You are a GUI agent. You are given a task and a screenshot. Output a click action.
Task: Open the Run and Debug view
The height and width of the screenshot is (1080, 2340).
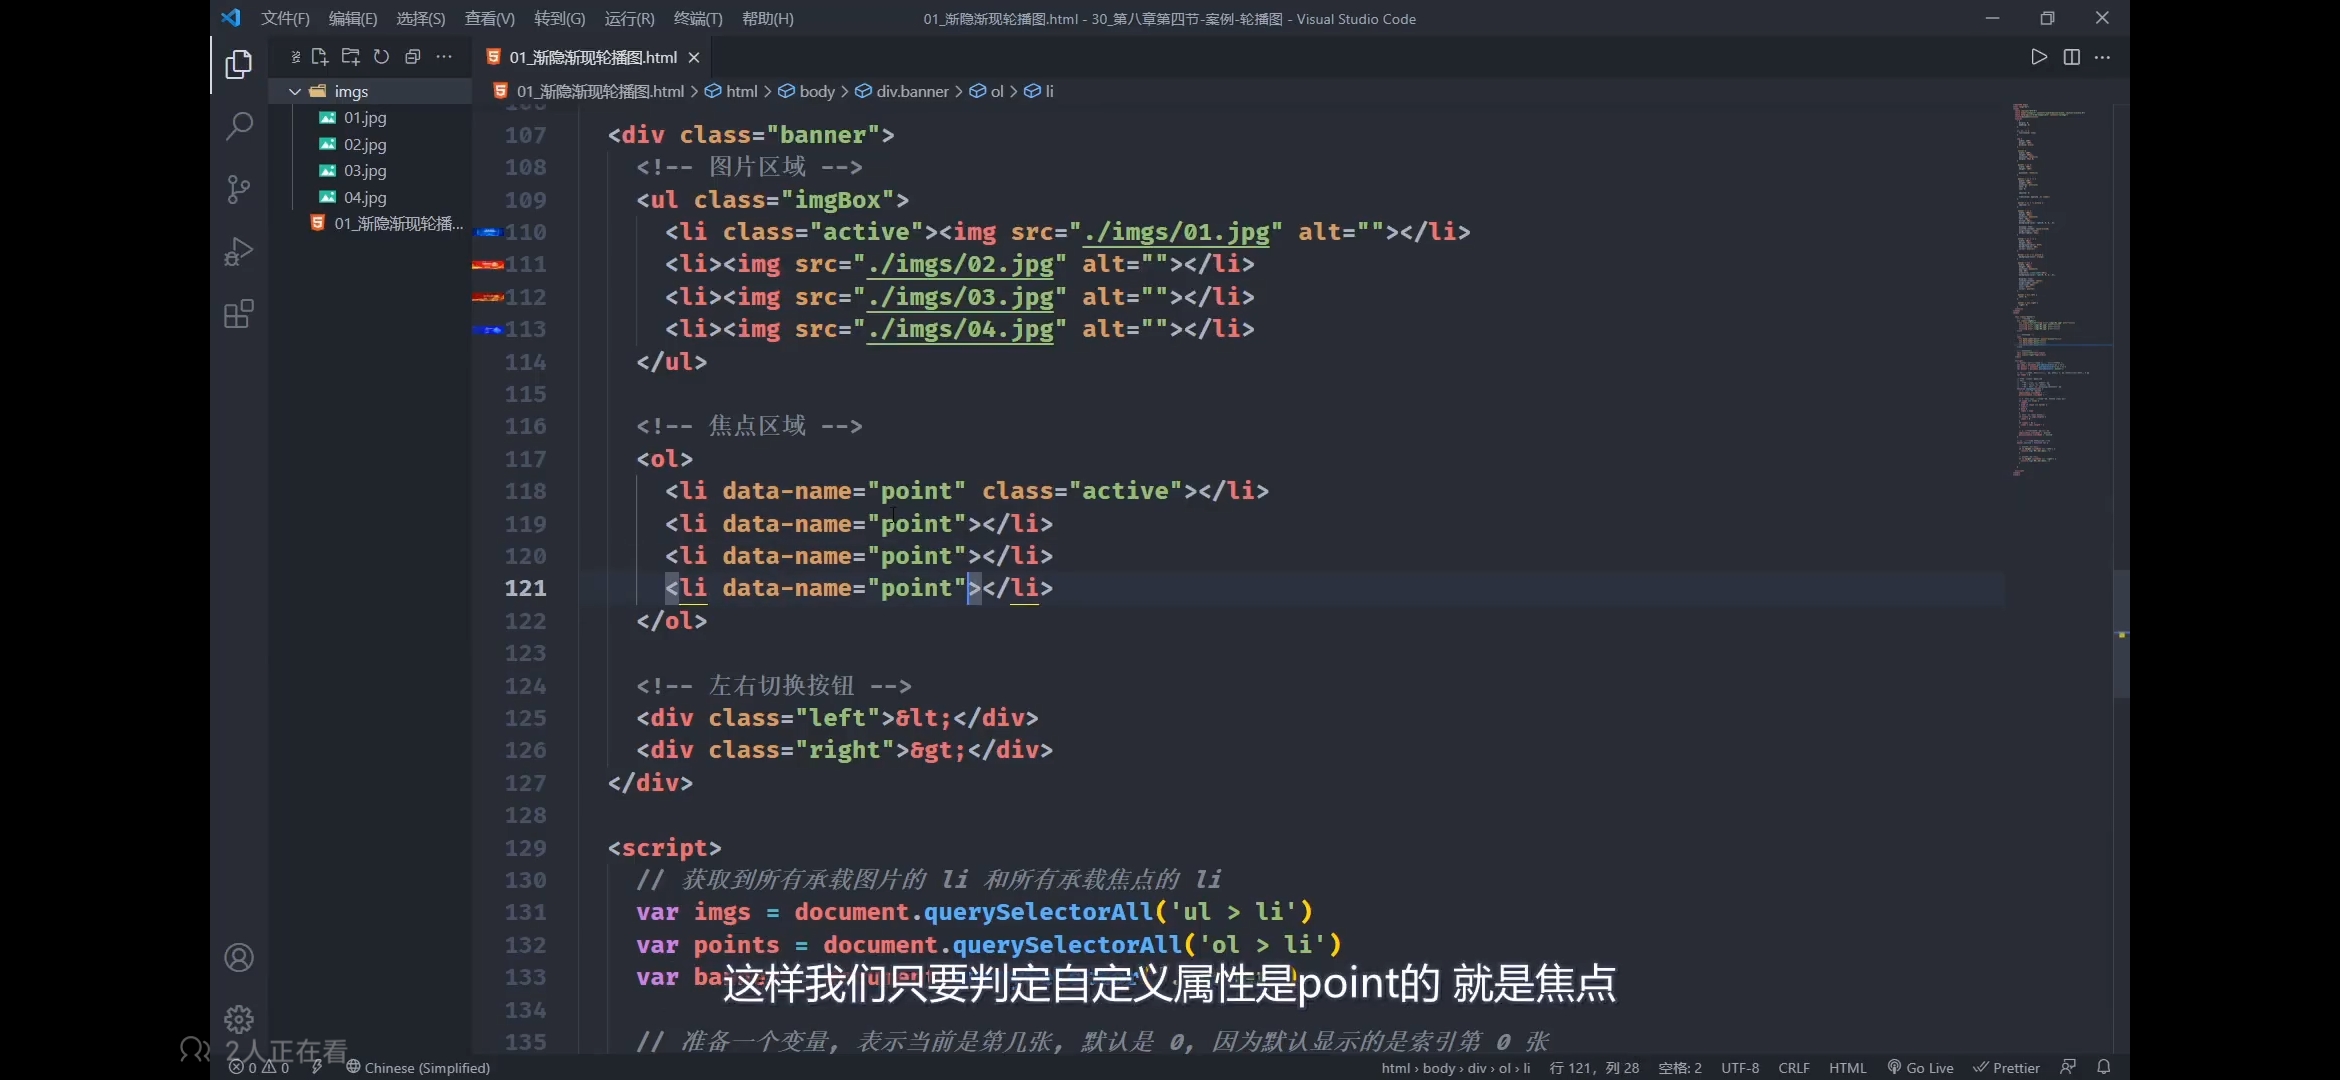coord(238,251)
